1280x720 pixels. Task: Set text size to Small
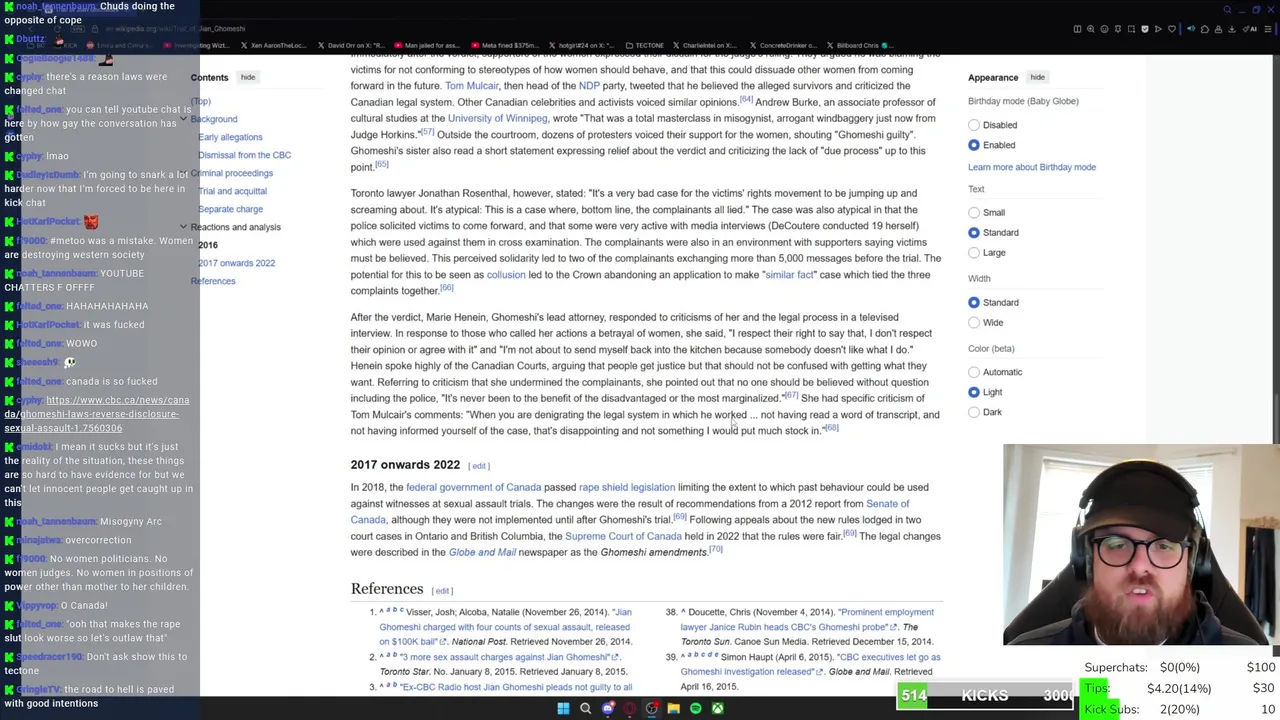(x=974, y=212)
